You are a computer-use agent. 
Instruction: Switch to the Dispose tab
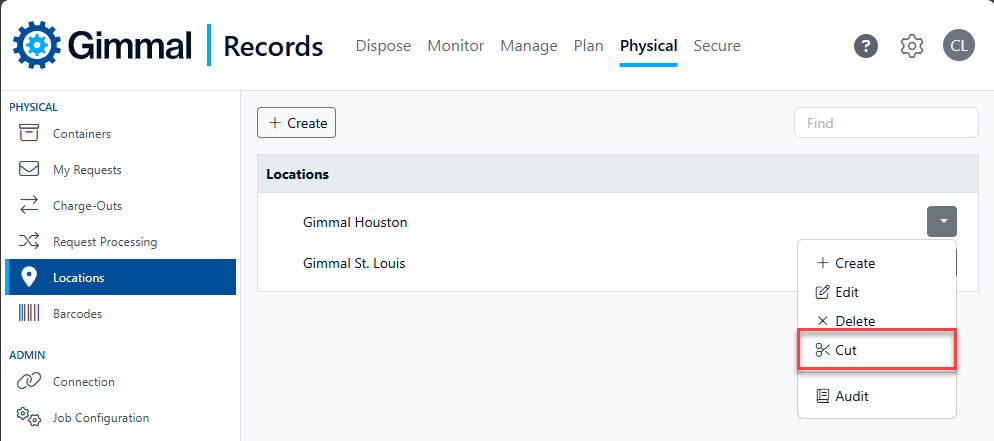click(383, 46)
